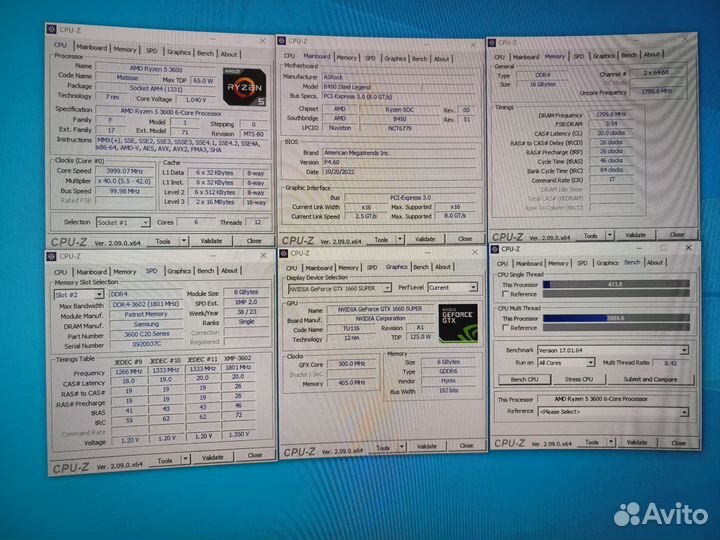Viewport: 720px width, 540px height.
Task: Click the CPU-Z title icon in the CPU tab window
Action: coord(51,29)
